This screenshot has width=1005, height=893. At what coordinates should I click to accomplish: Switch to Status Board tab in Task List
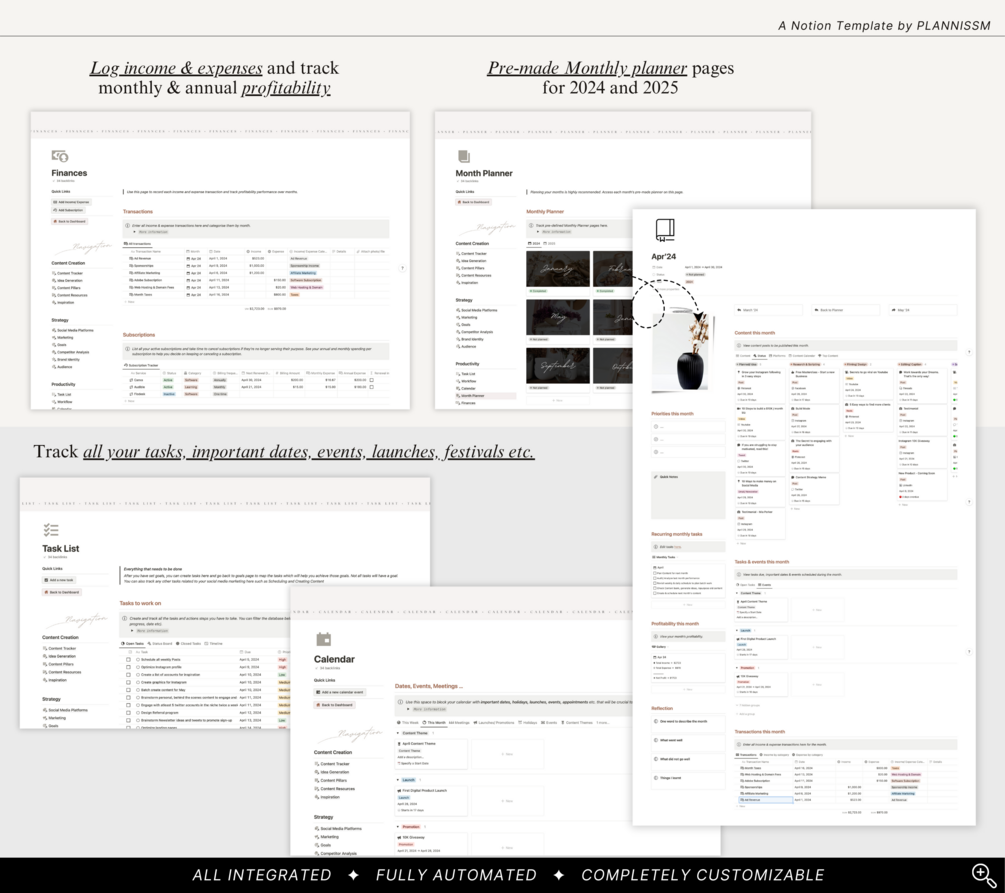pyautogui.click(x=160, y=644)
